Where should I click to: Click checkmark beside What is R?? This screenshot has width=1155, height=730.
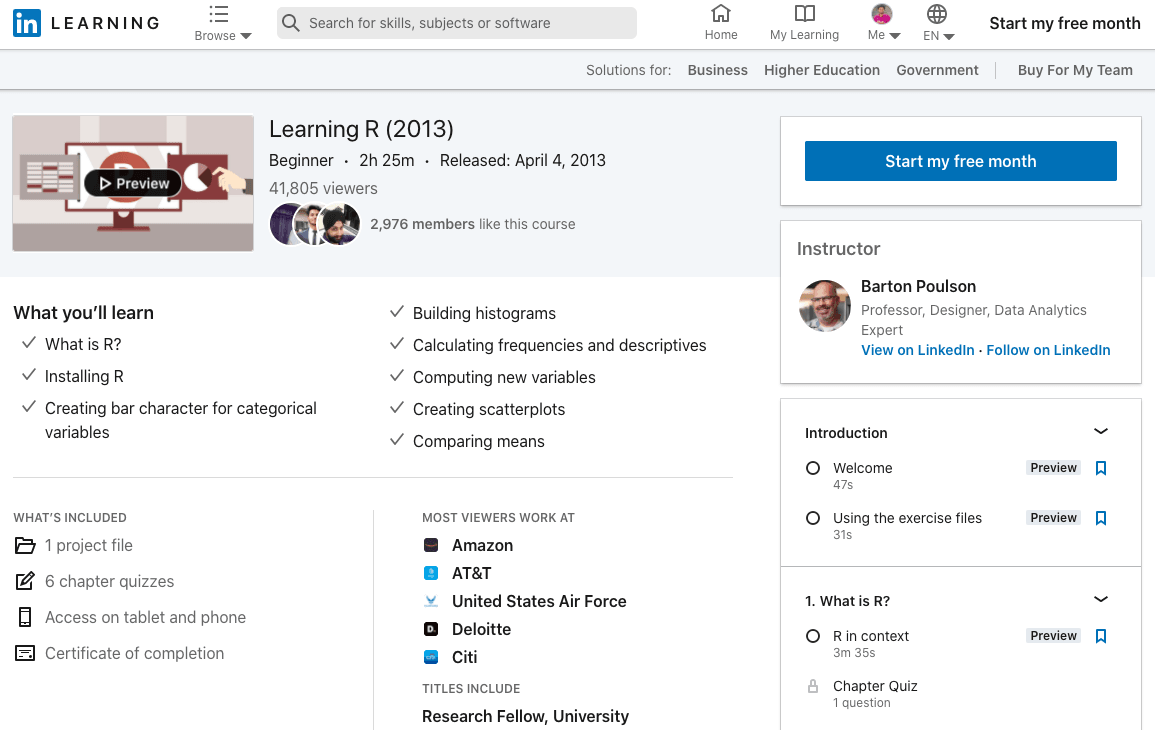click(29, 343)
